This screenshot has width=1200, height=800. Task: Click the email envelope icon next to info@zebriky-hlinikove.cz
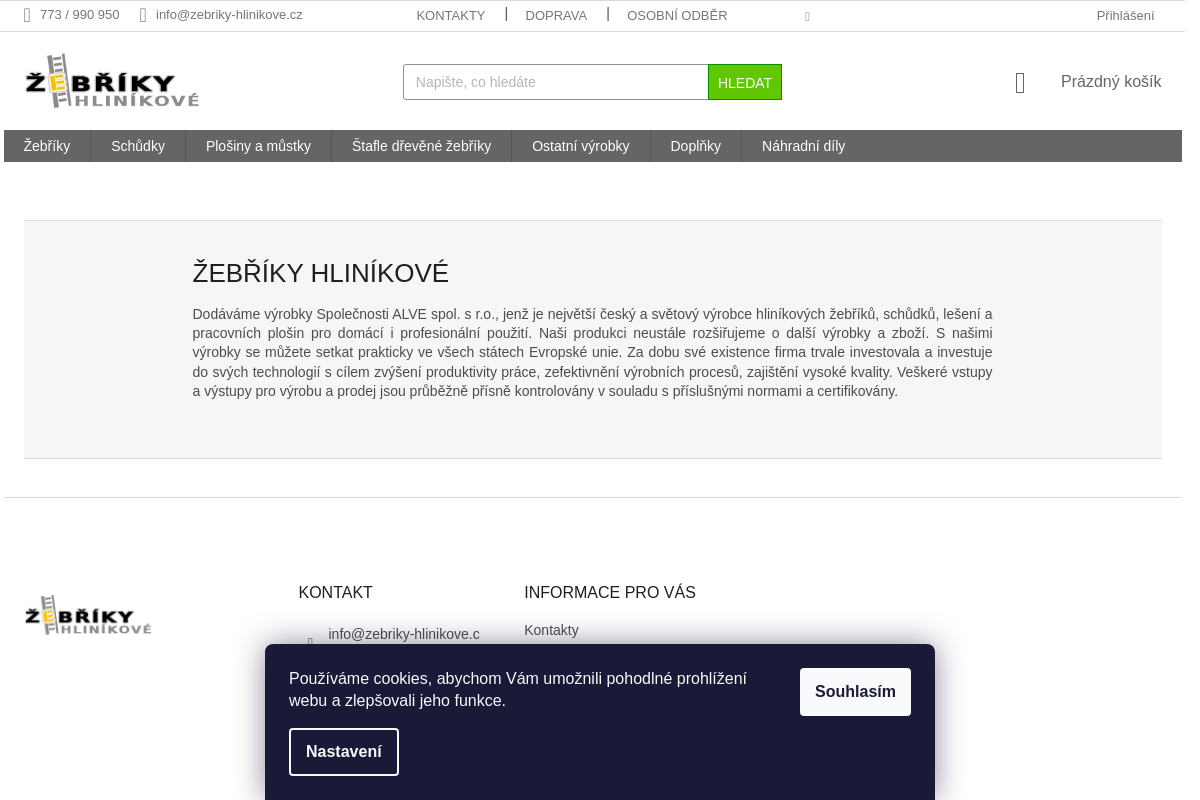click(143, 15)
